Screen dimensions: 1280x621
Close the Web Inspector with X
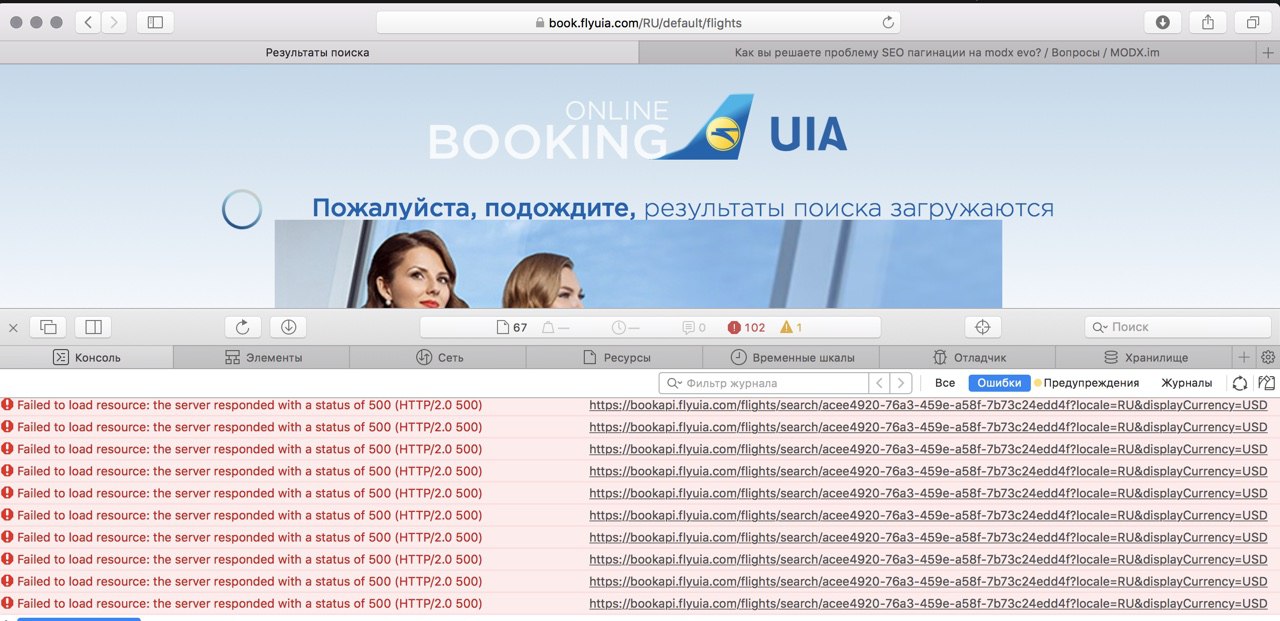[x=13, y=327]
